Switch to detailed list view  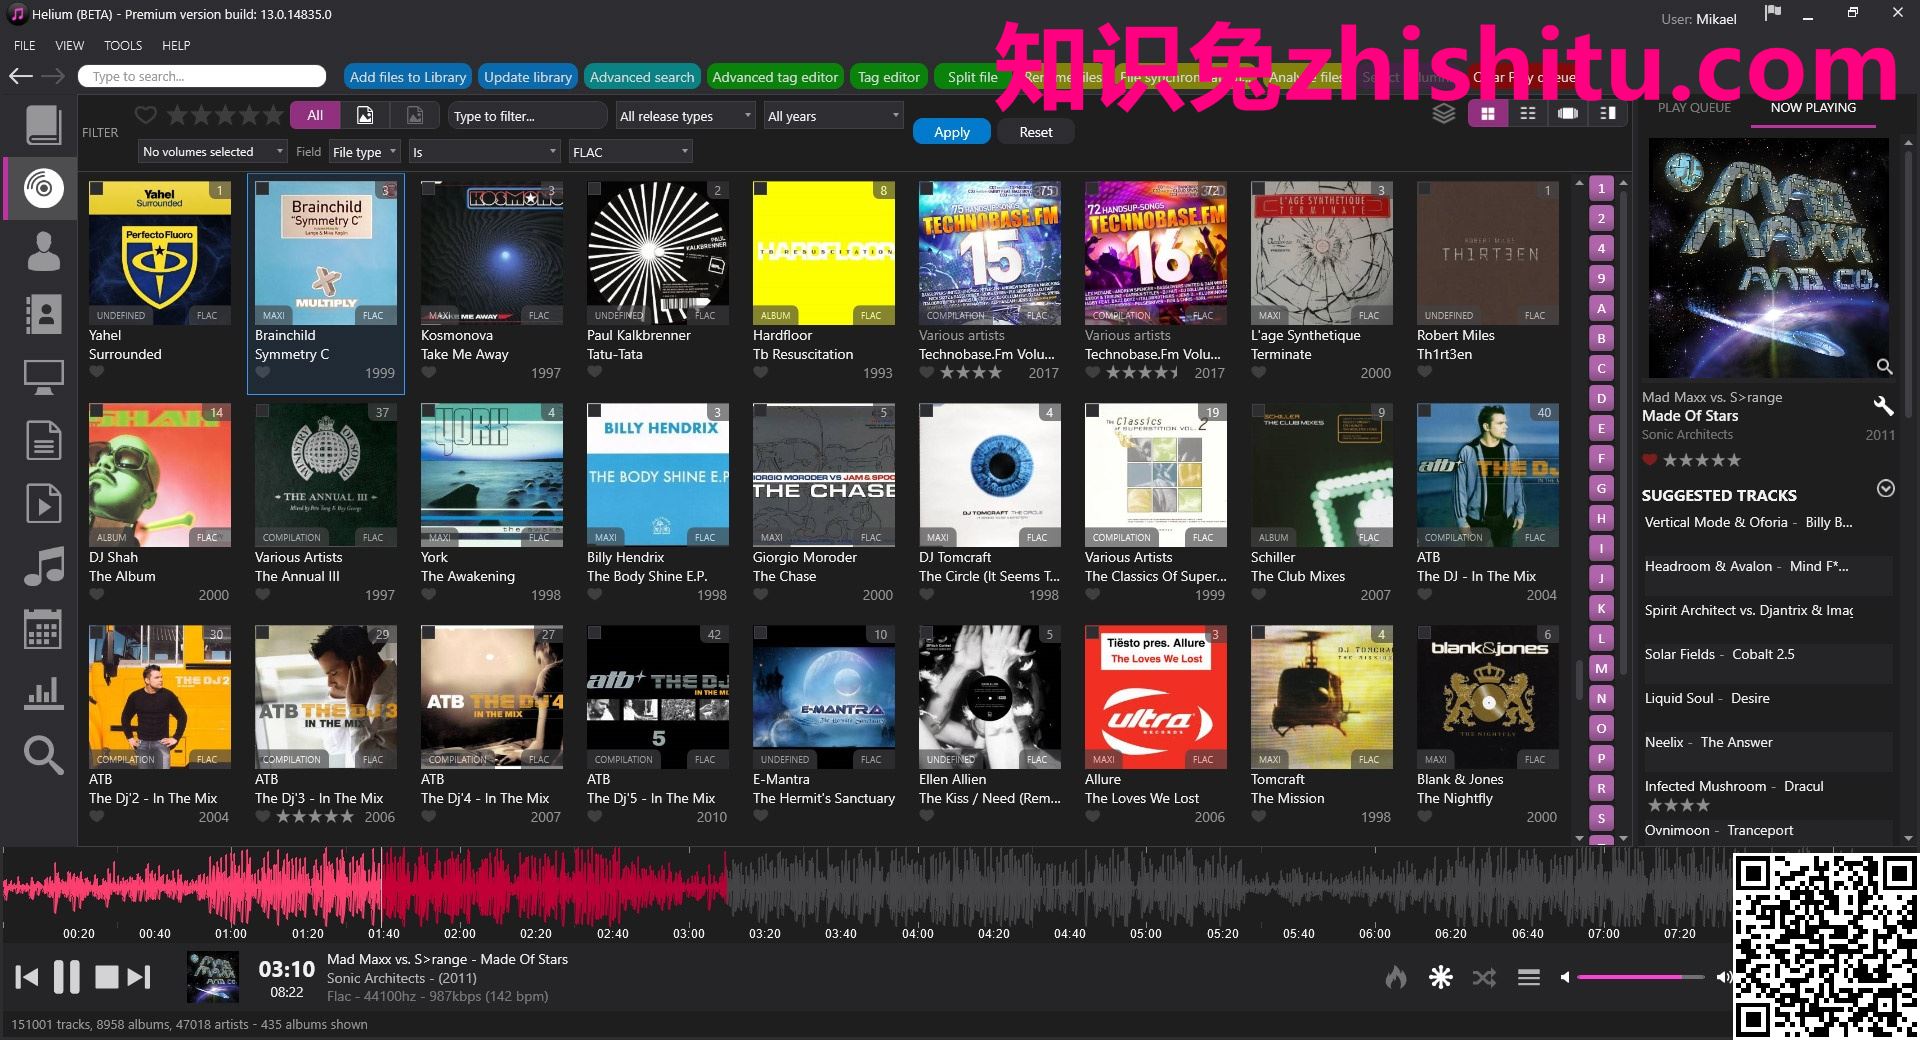pyautogui.click(x=1527, y=114)
